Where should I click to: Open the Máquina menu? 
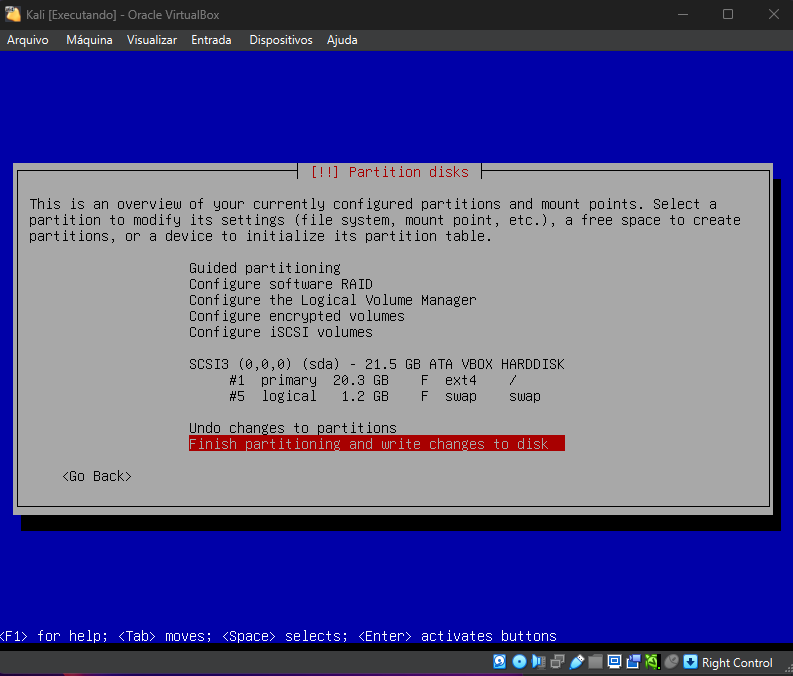pos(89,40)
